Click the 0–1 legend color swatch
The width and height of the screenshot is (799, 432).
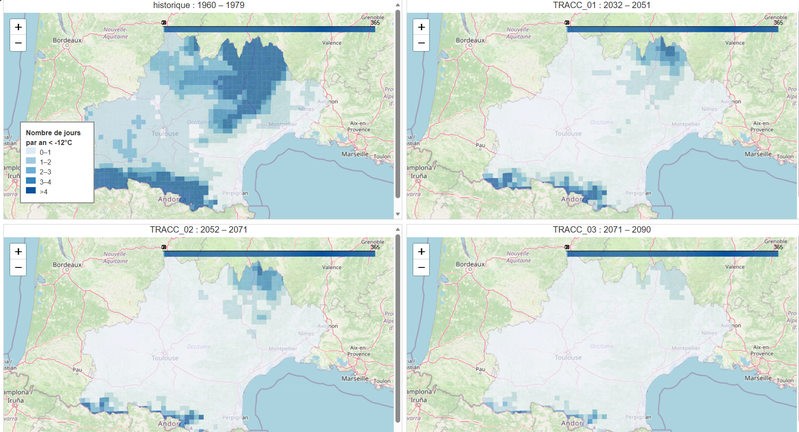(x=32, y=151)
